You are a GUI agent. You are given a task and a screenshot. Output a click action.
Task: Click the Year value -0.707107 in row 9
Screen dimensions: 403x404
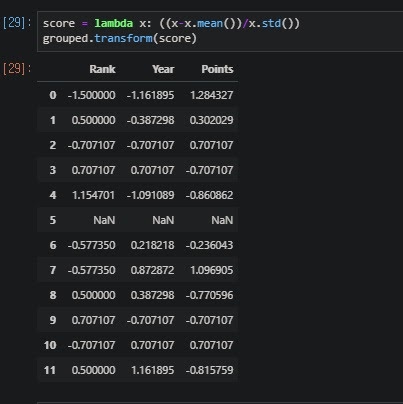pos(150,320)
